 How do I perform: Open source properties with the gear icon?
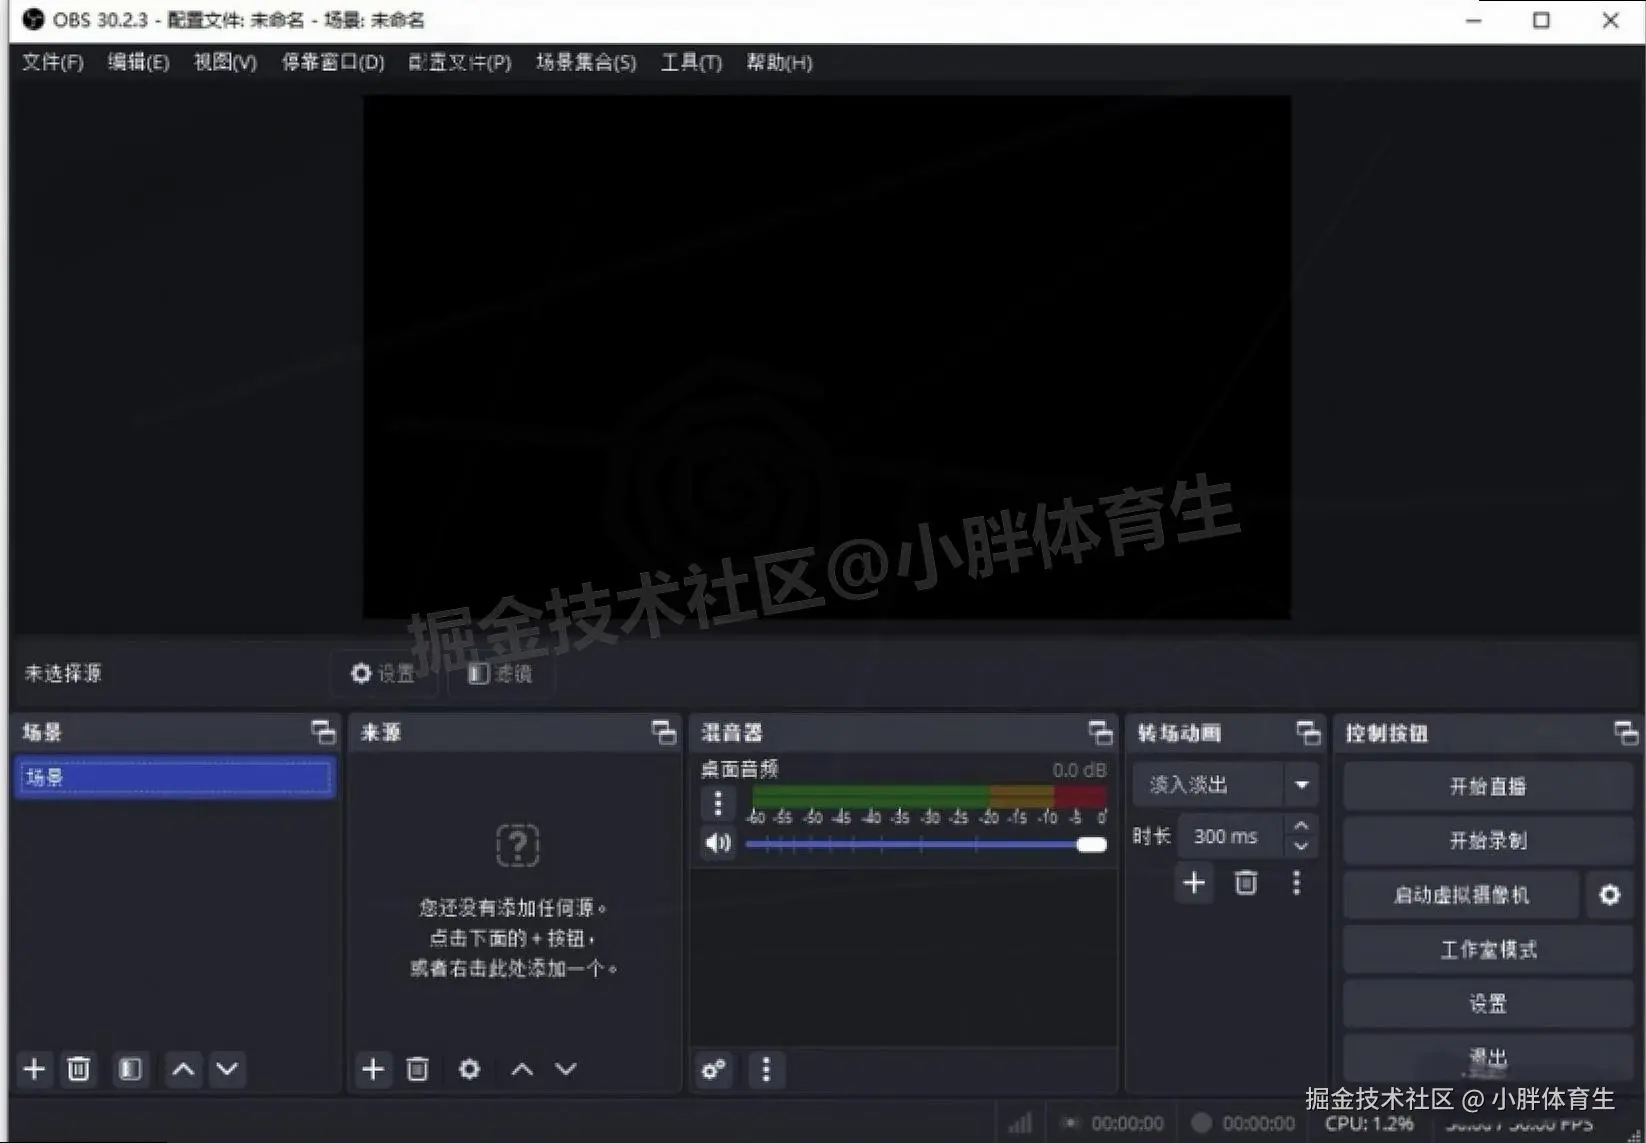469,1069
